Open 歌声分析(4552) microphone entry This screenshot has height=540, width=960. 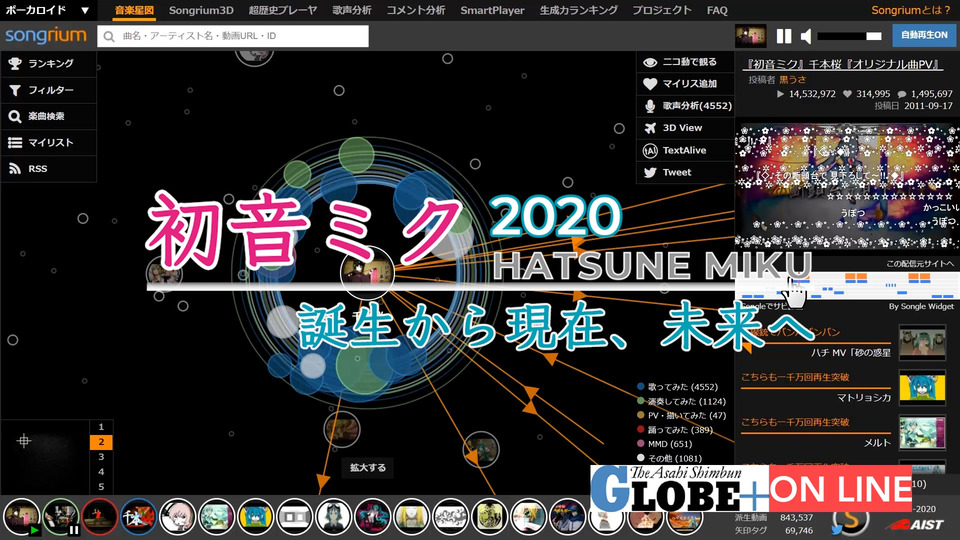(685, 106)
